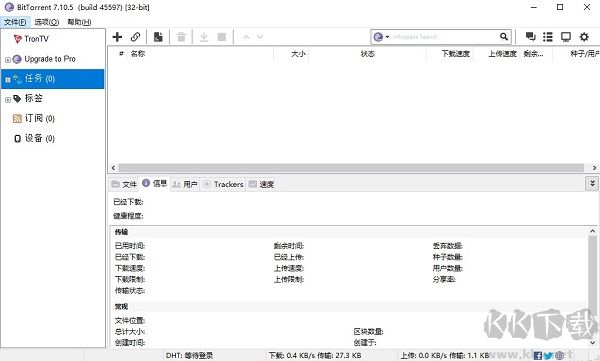Switch to the Trackers tab
The width and height of the screenshot is (600, 361).
coord(223,184)
